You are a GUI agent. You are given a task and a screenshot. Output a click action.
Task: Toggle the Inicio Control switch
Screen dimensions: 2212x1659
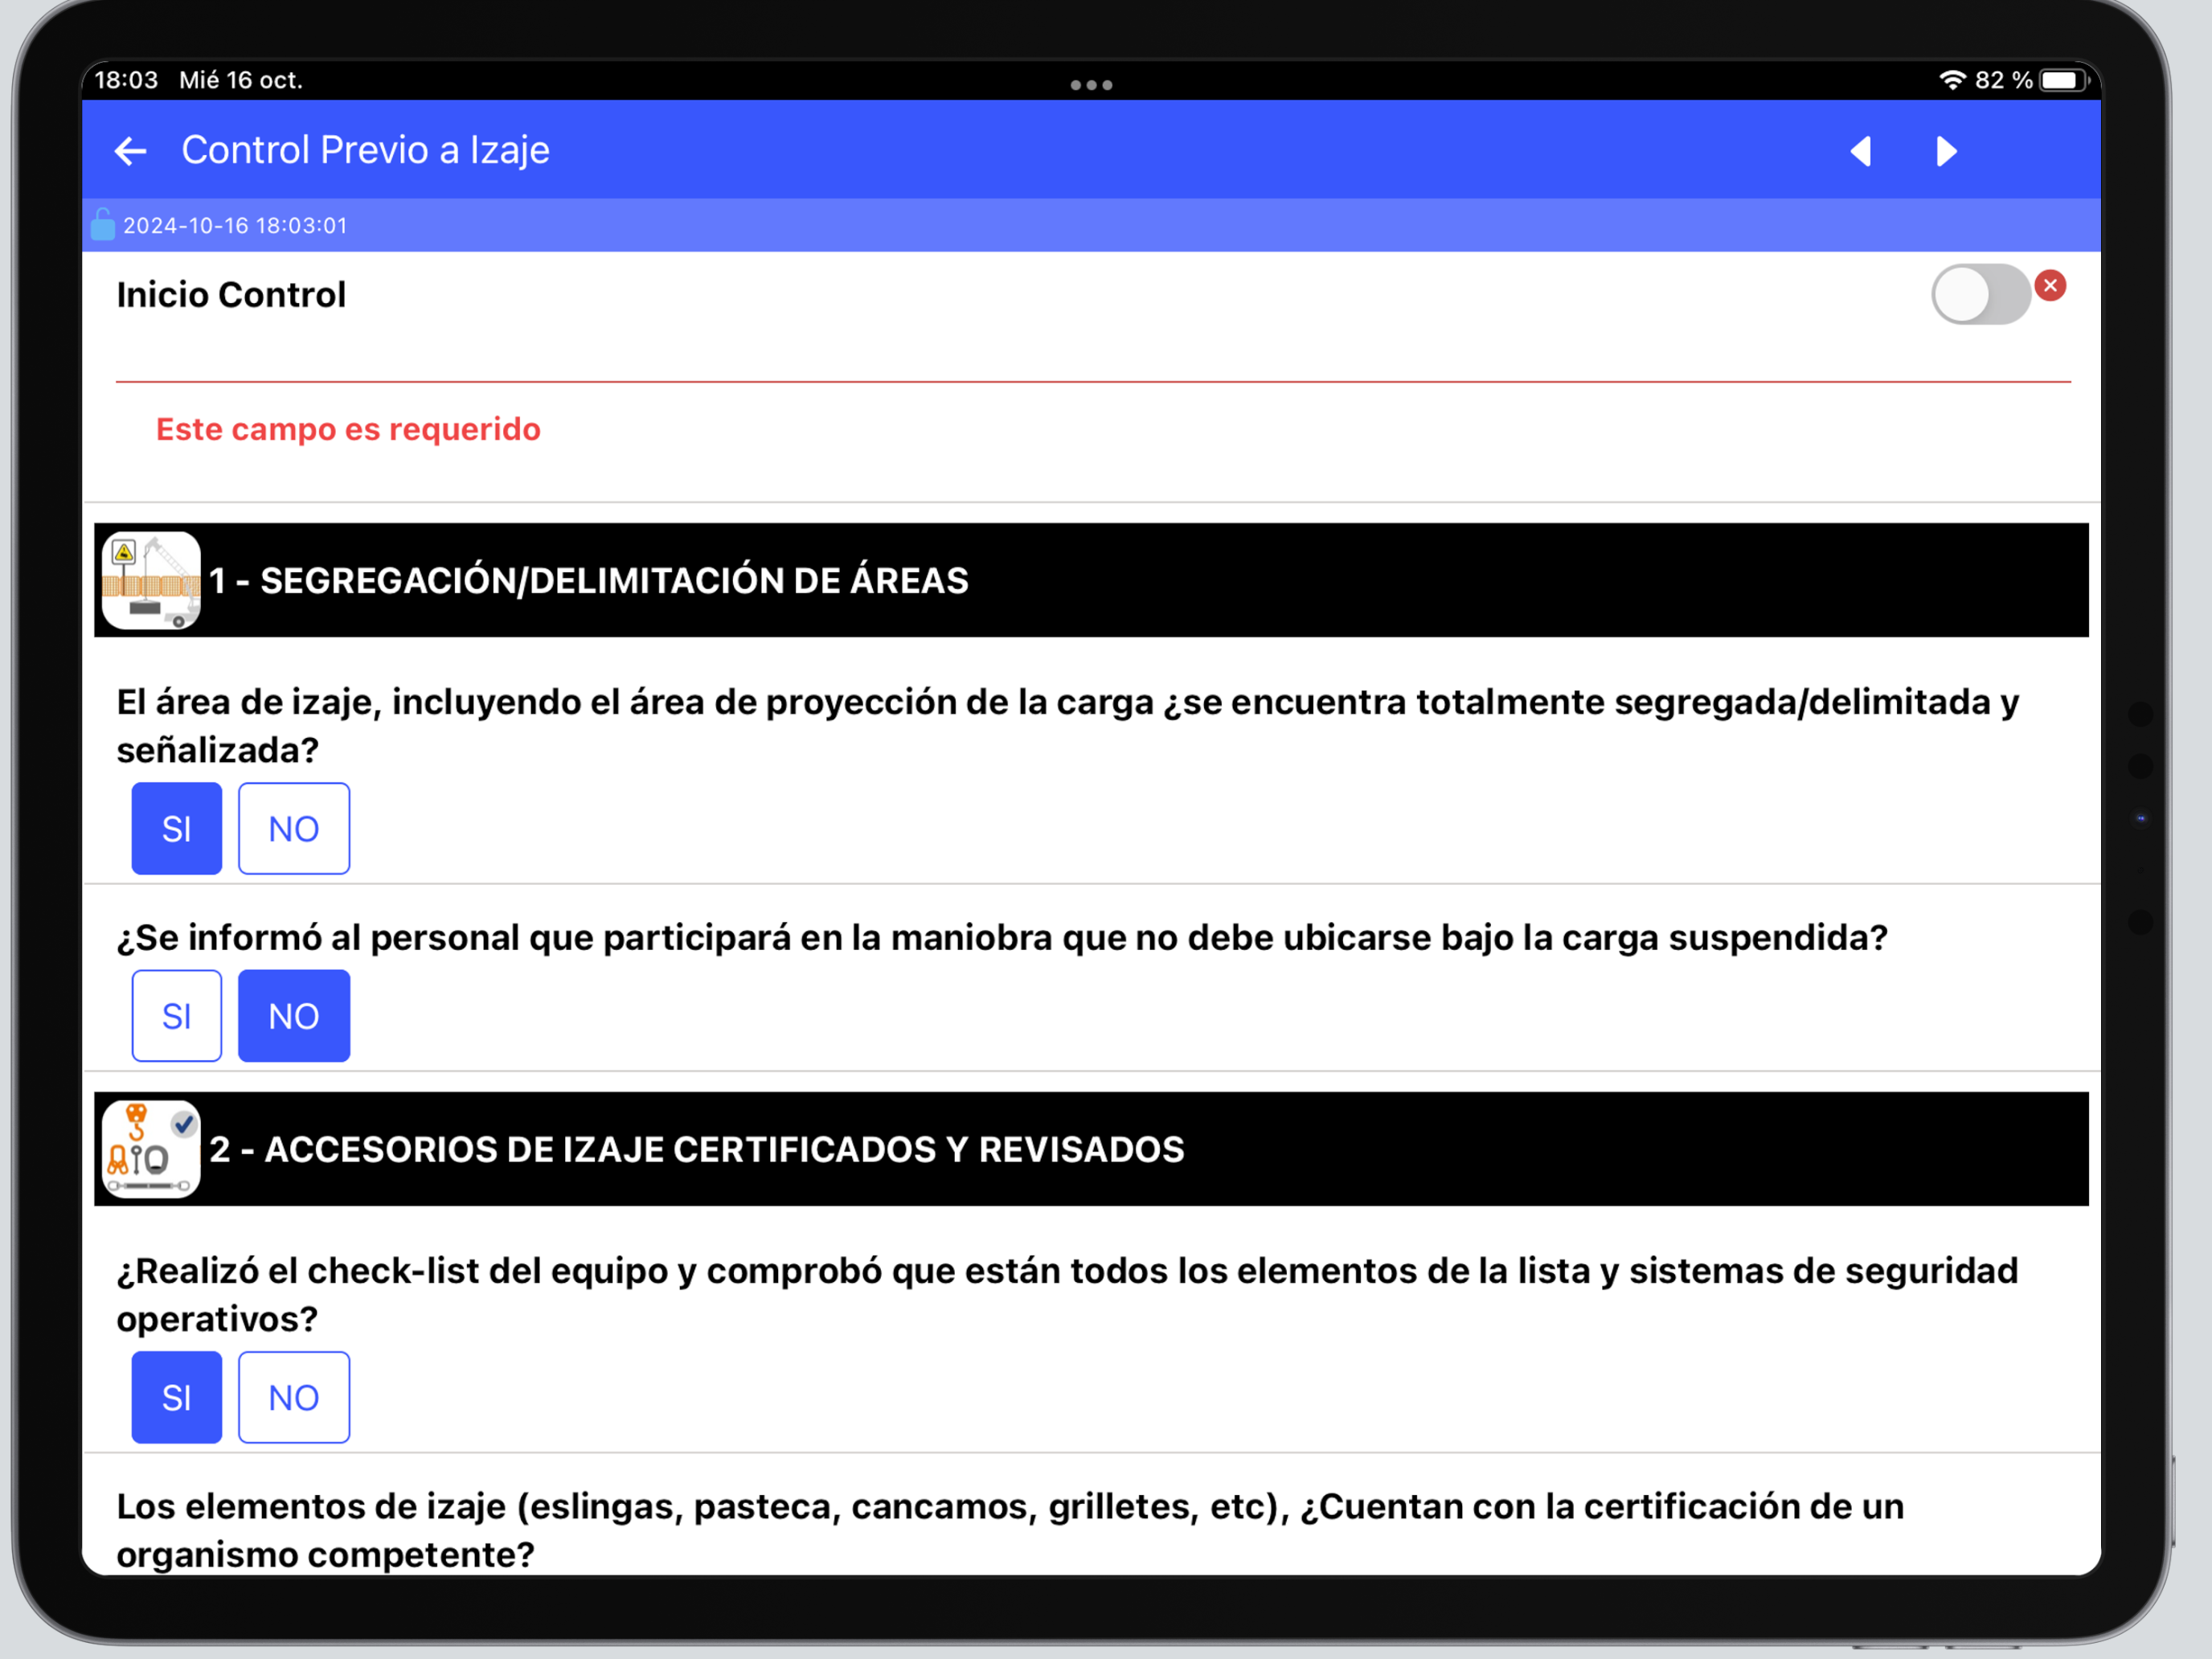[x=1981, y=294]
